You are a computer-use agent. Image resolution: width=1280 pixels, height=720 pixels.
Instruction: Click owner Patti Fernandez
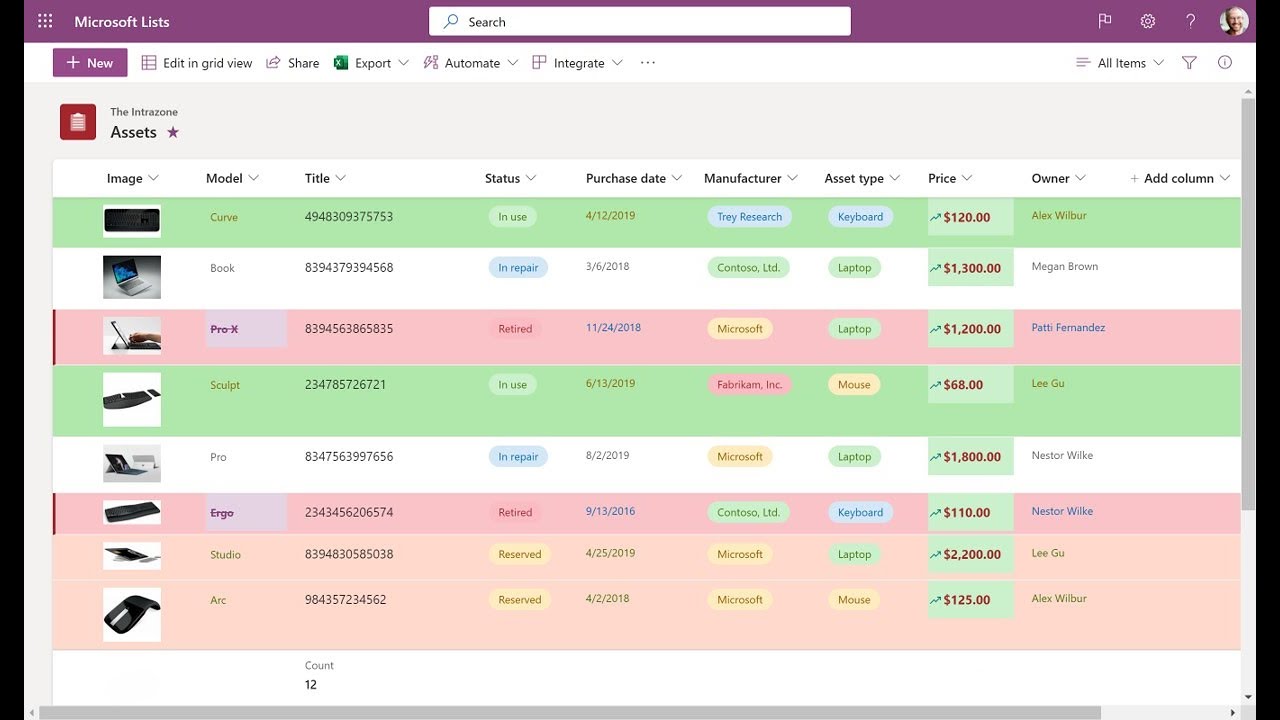pos(1068,328)
